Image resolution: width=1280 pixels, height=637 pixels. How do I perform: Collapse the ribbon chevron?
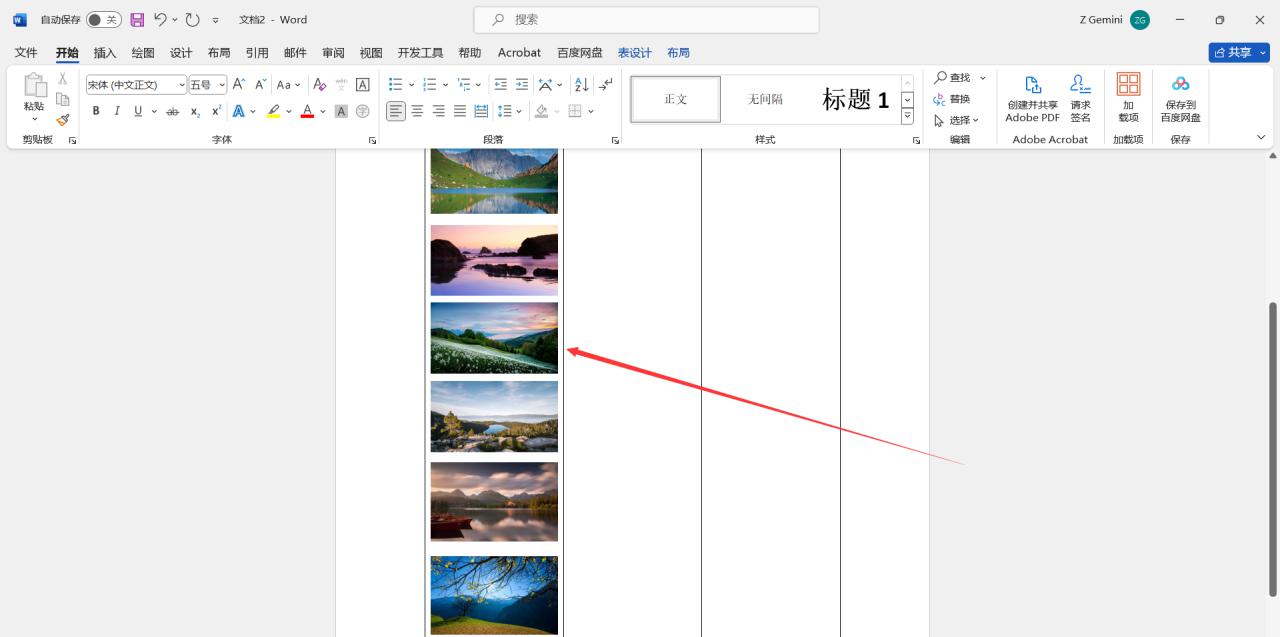pos(1261,137)
